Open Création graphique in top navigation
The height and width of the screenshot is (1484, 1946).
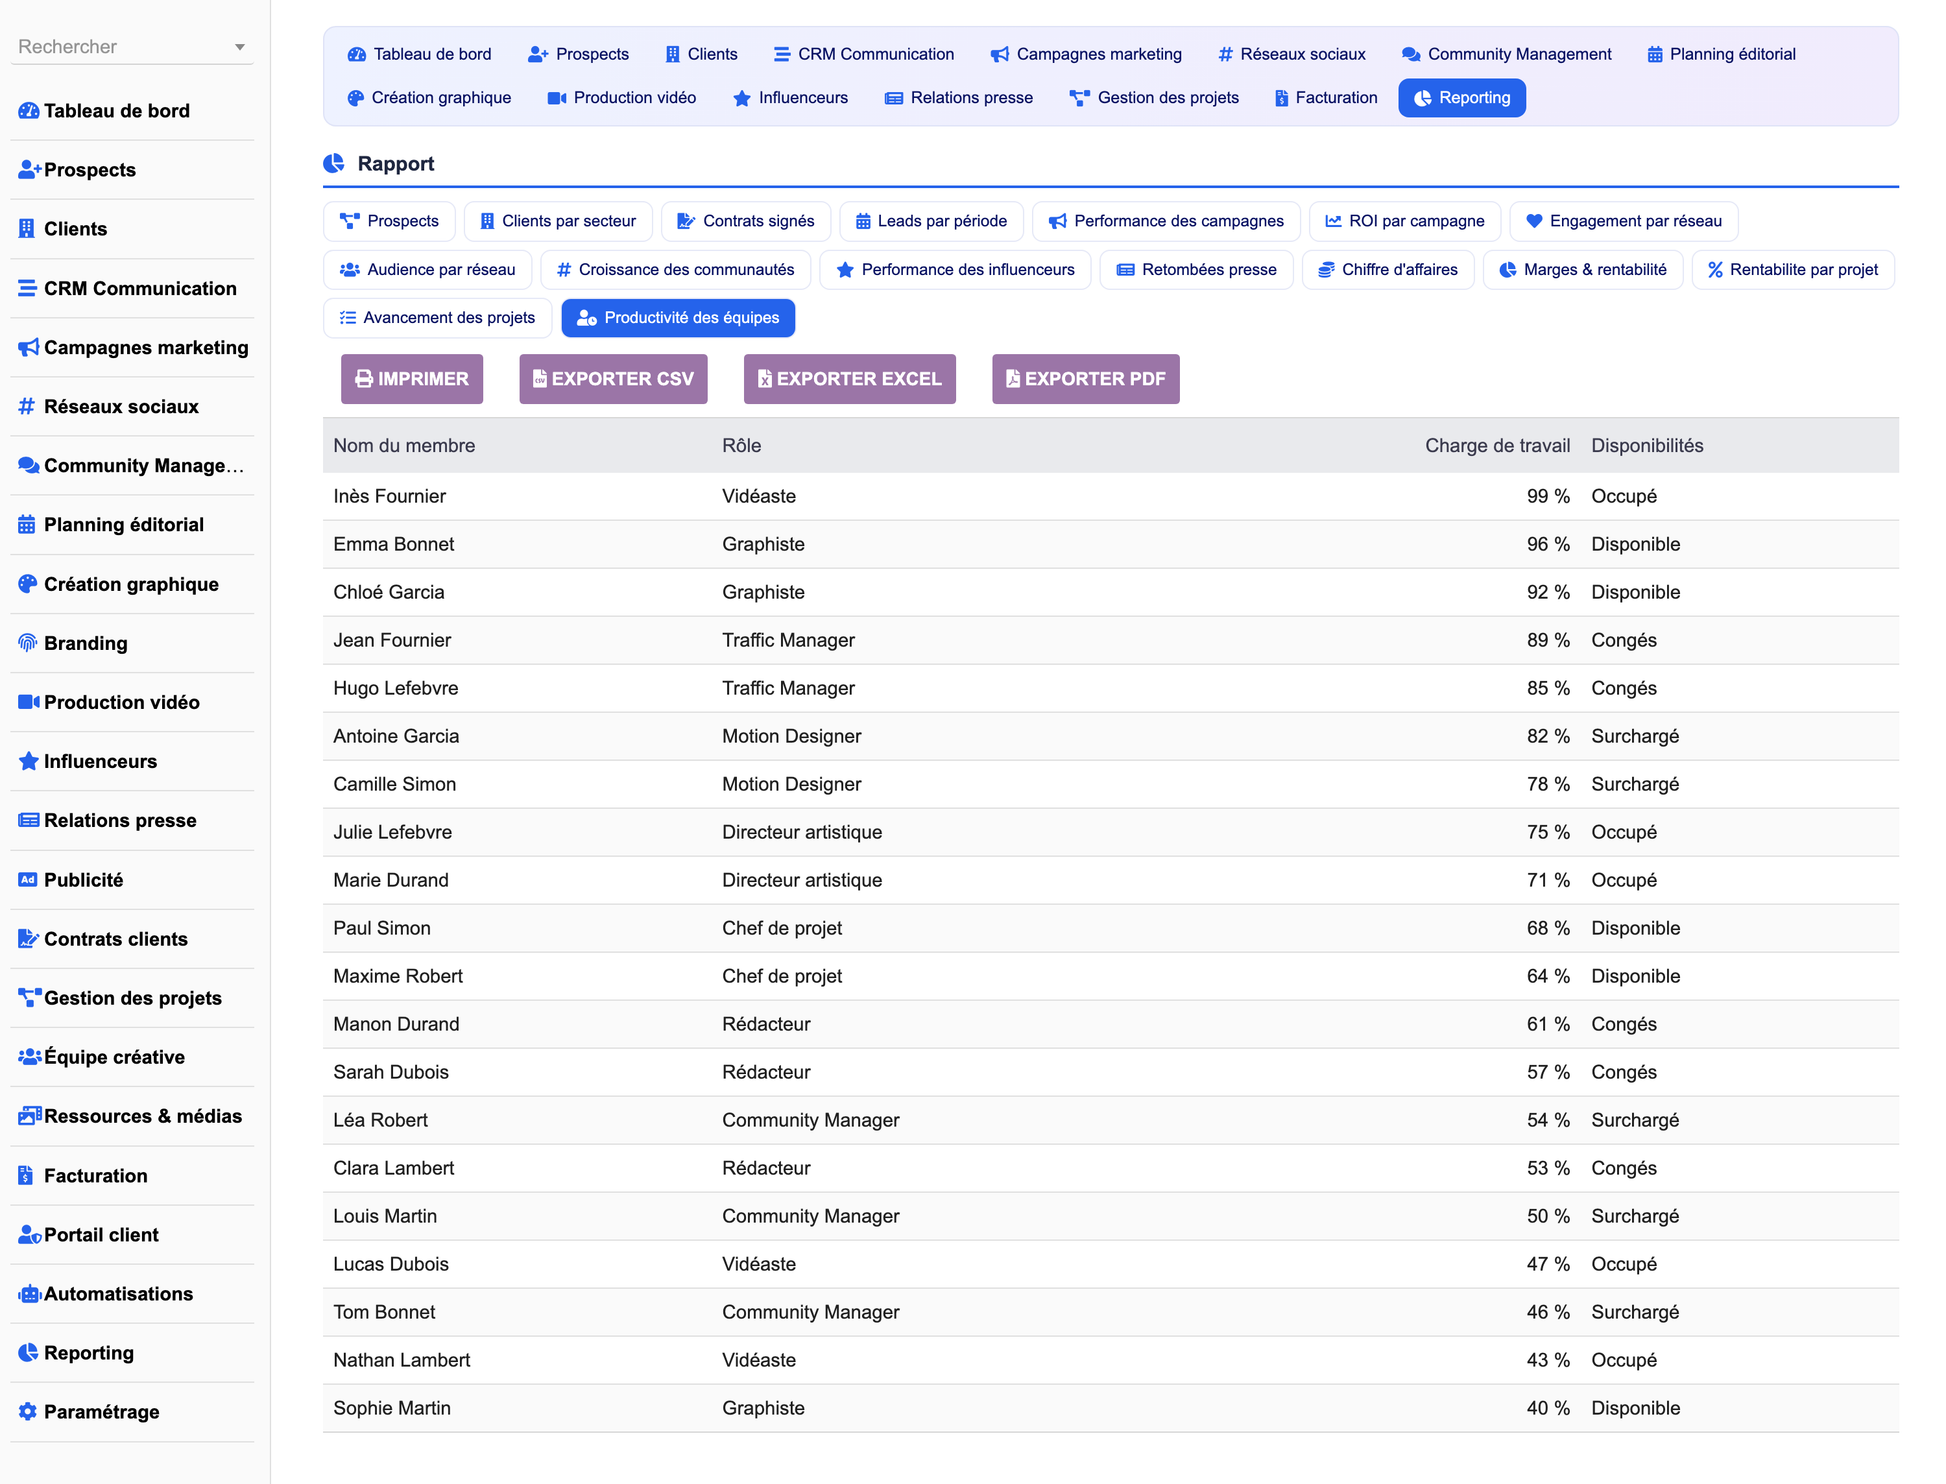[x=429, y=98]
